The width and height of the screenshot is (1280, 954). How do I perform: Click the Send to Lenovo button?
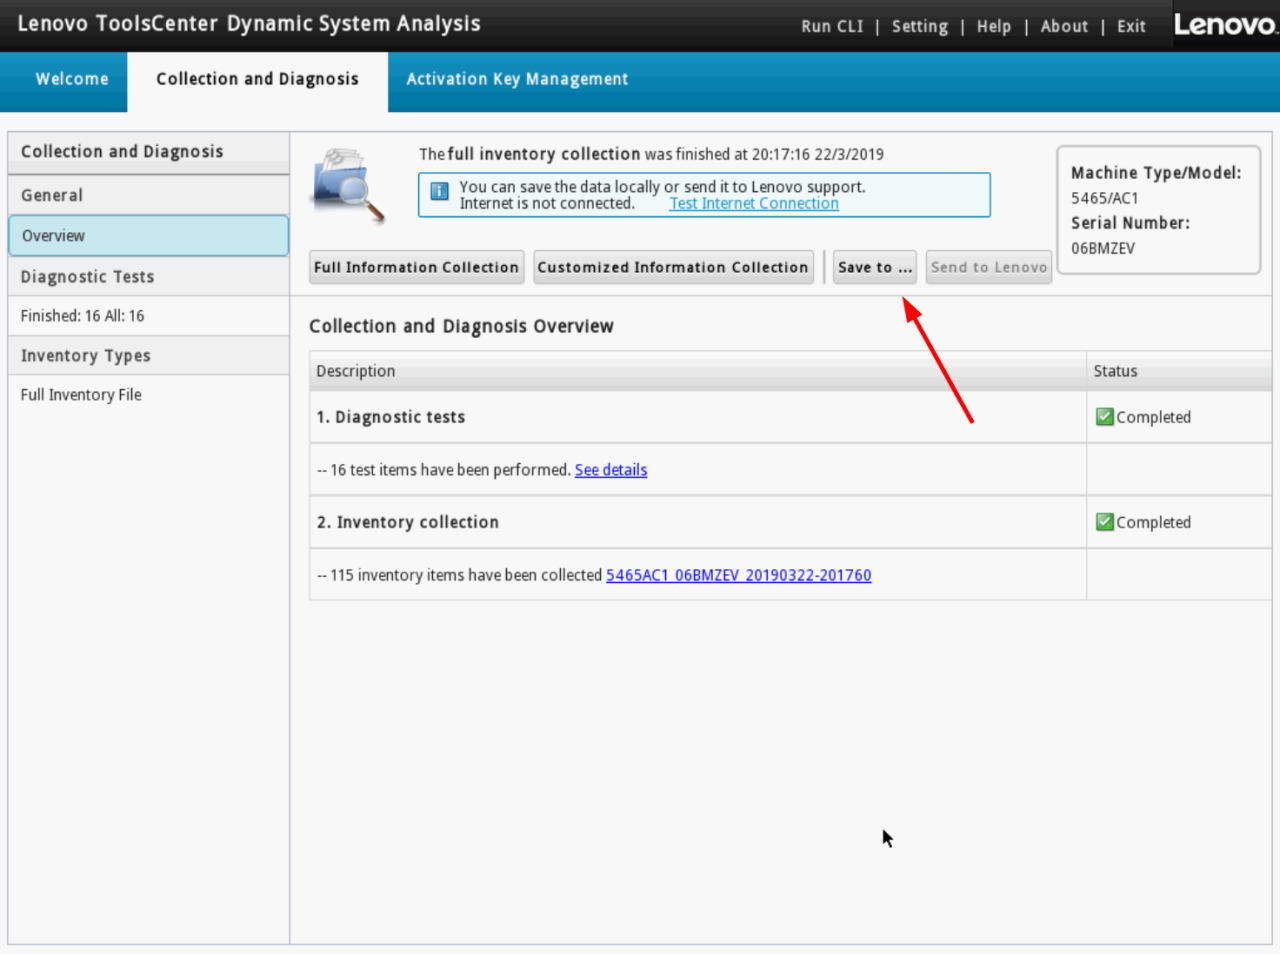click(x=989, y=267)
